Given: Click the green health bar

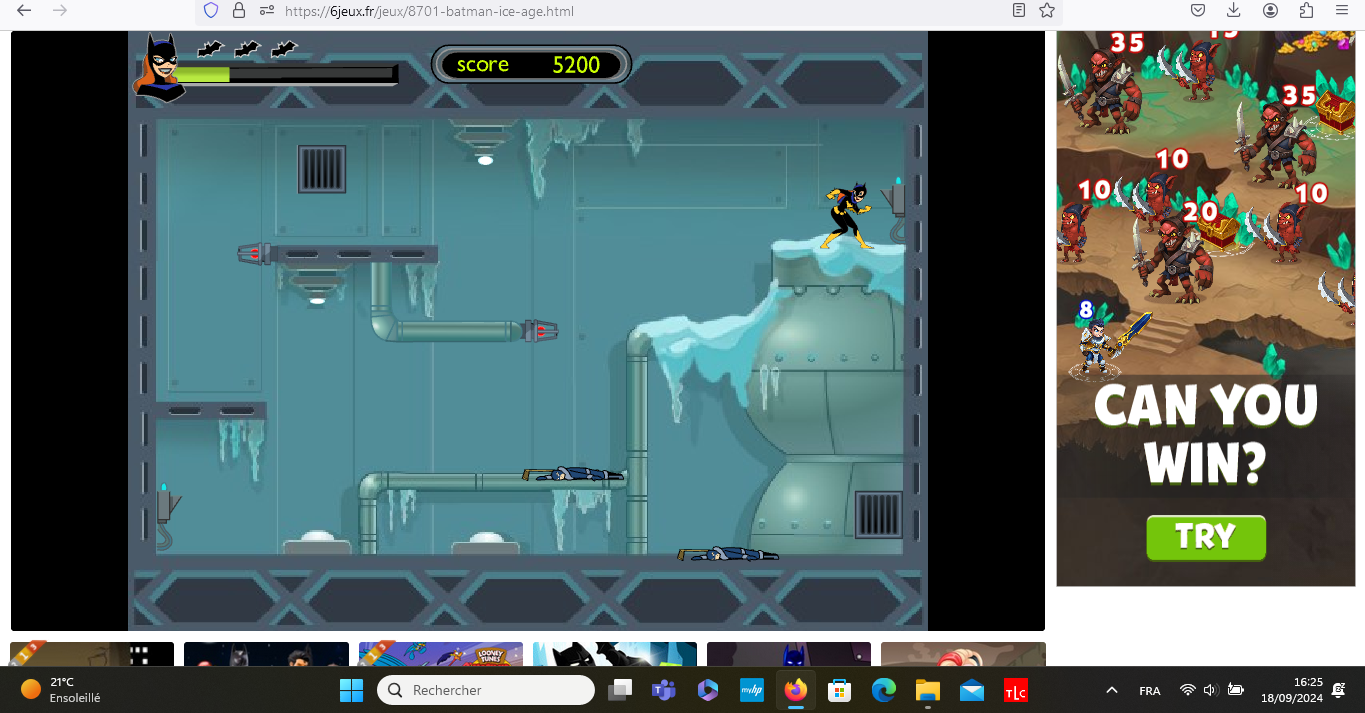Looking at the screenshot, I should click(x=203, y=74).
